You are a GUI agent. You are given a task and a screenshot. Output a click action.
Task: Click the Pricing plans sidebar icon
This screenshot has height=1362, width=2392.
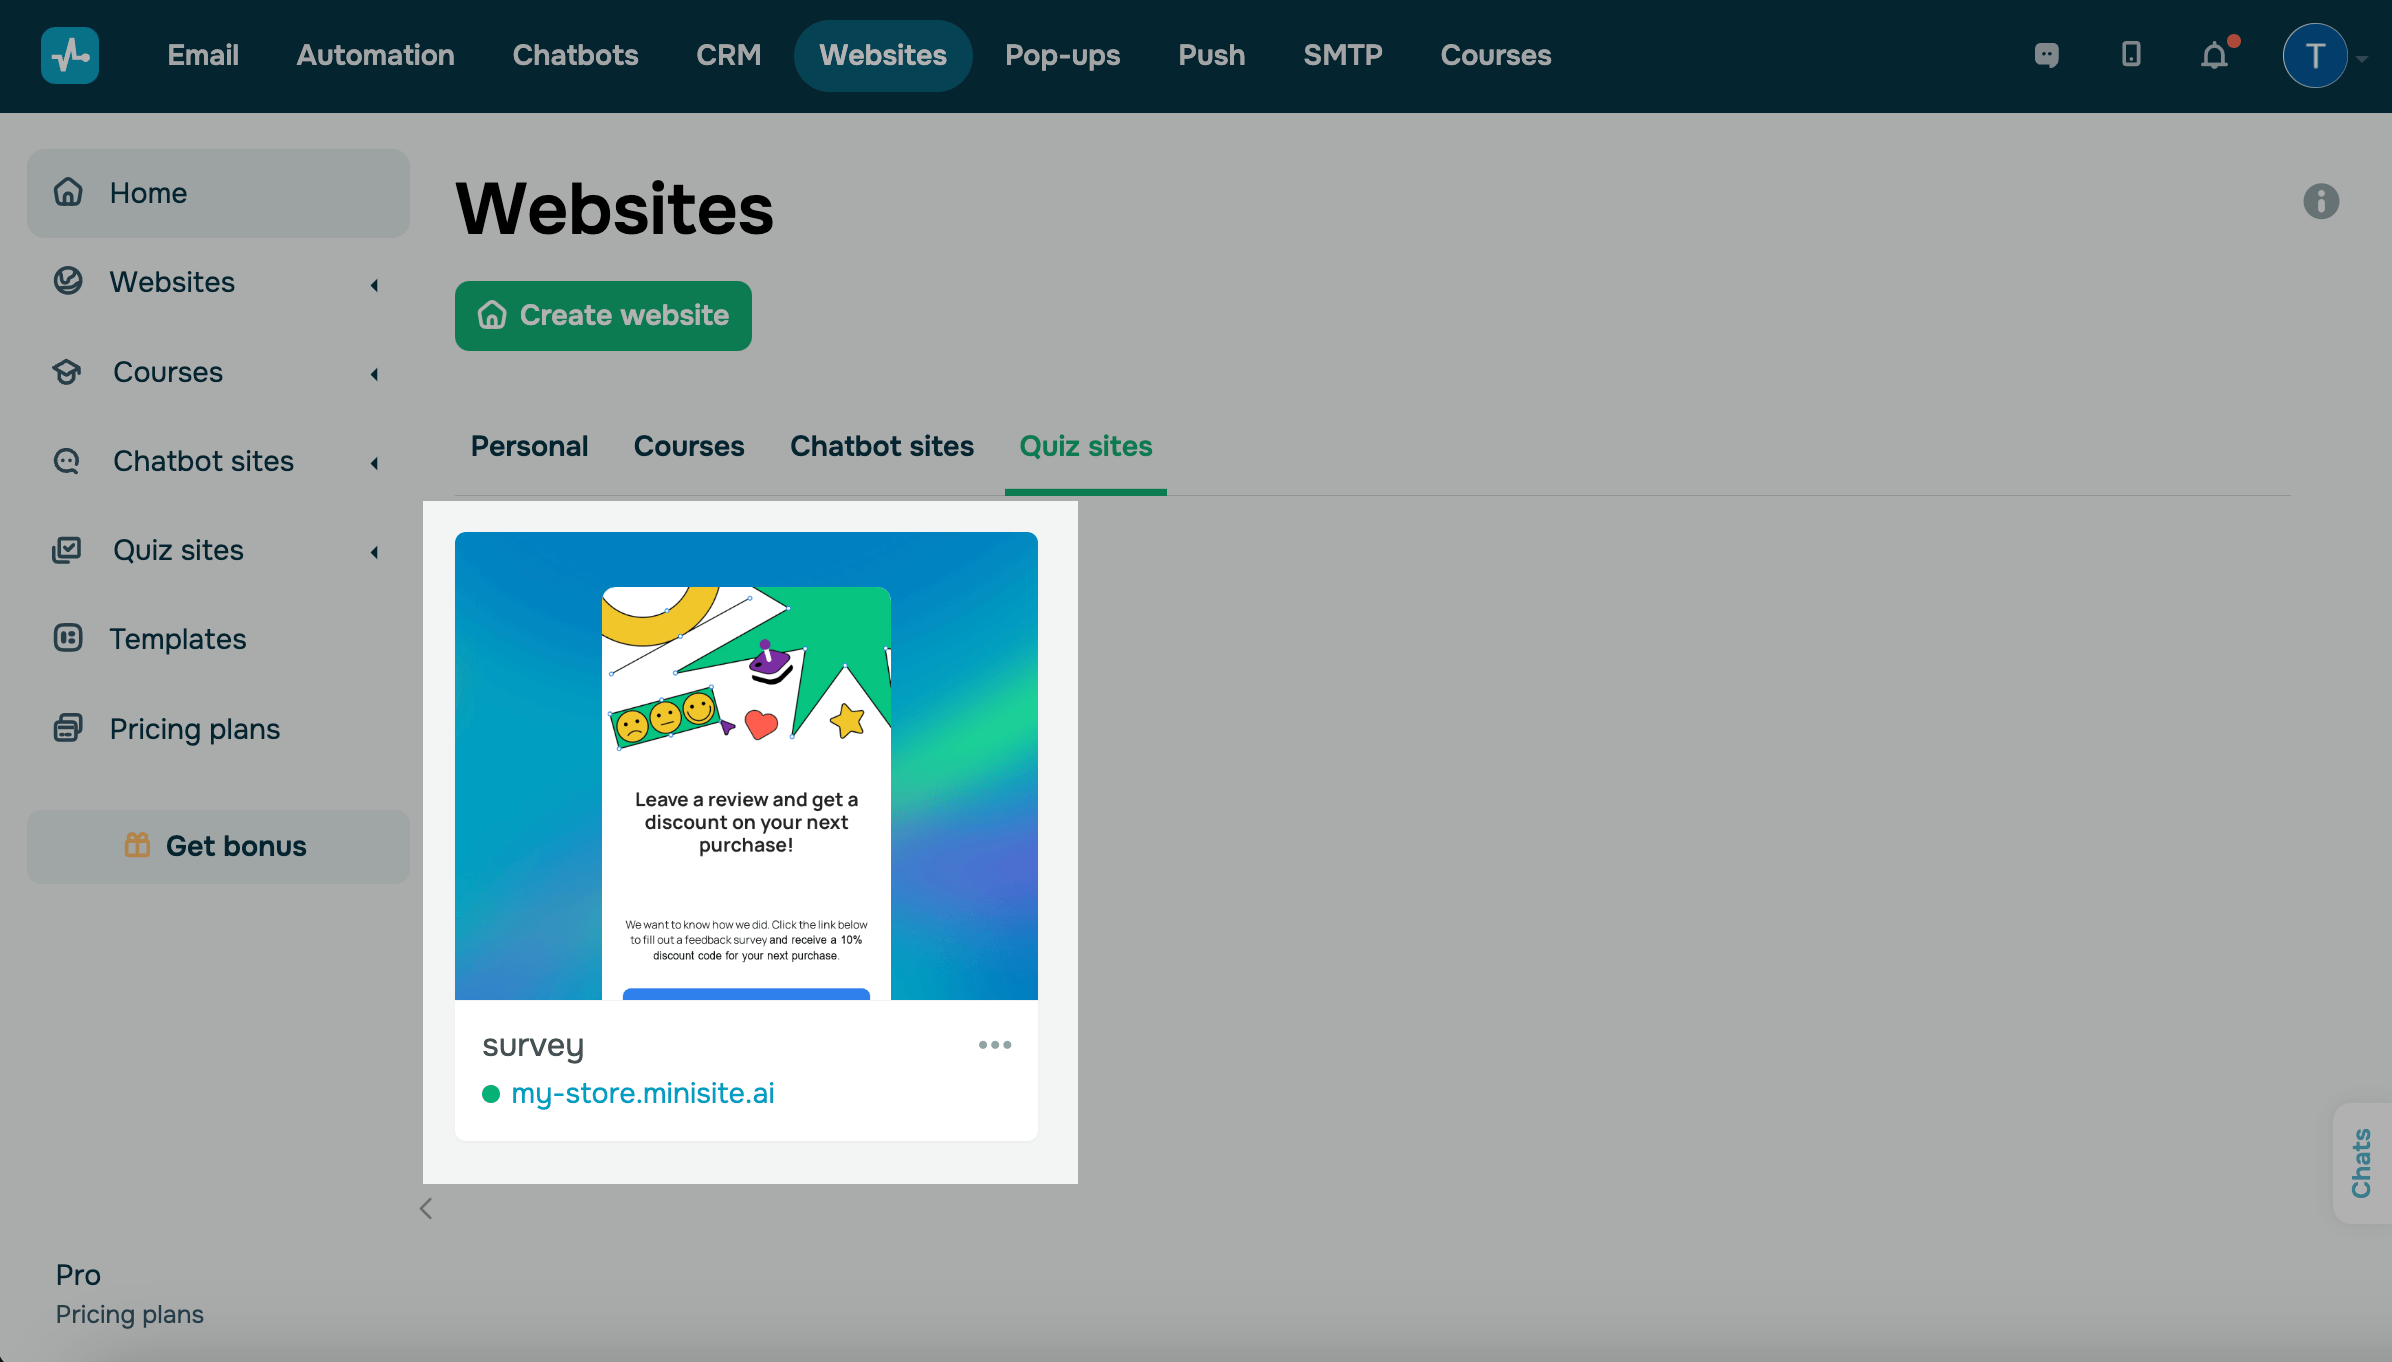click(68, 728)
